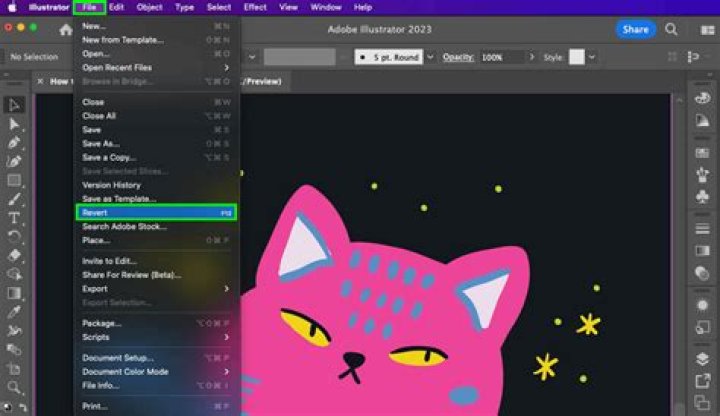Click the Opacity 100% input field
Image resolution: width=720 pixels, height=416 pixels.
point(502,57)
